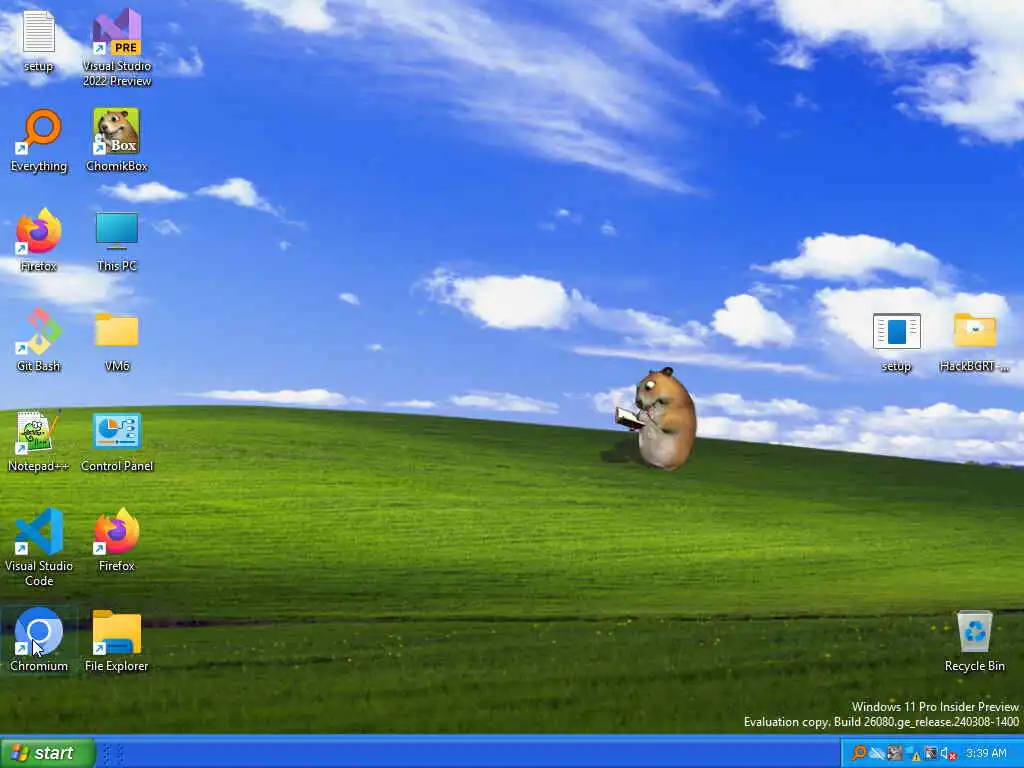Image resolution: width=1024 pixels, height=768 pixels.
Task: Open Control Panel
Action: pyautogui.click(x=116, y=440)
